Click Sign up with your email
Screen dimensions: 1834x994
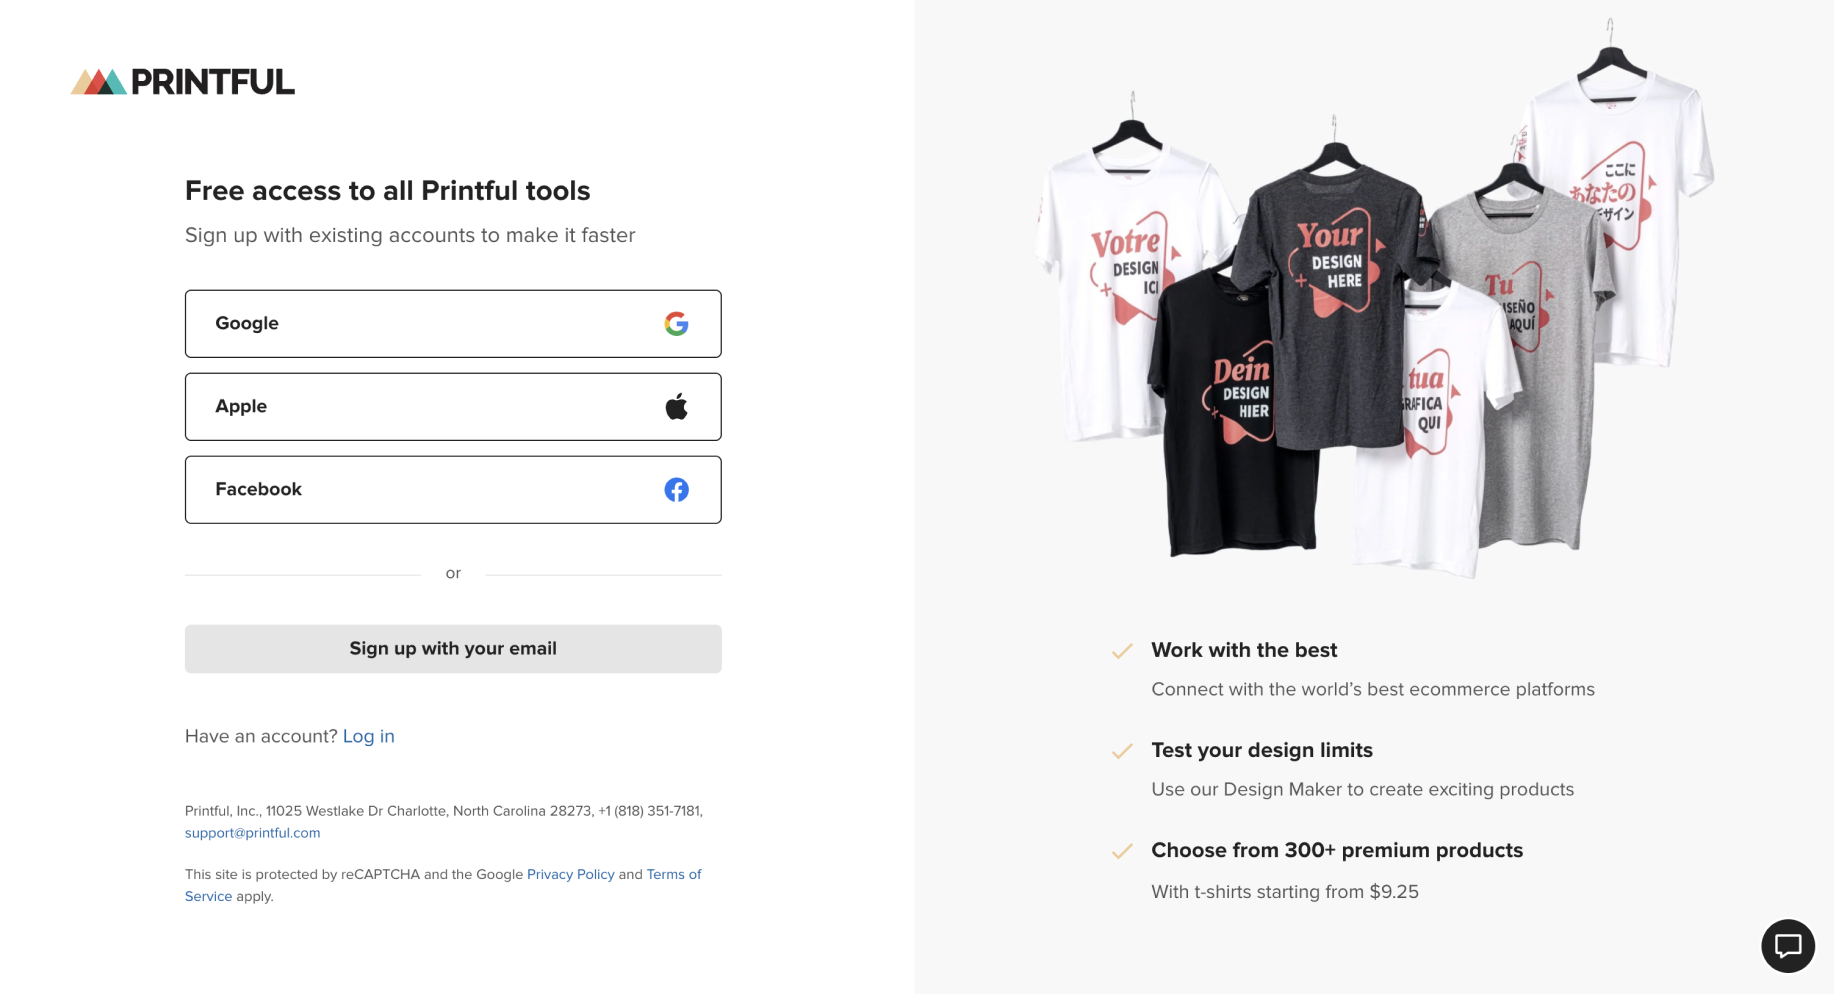pos(453,648)
